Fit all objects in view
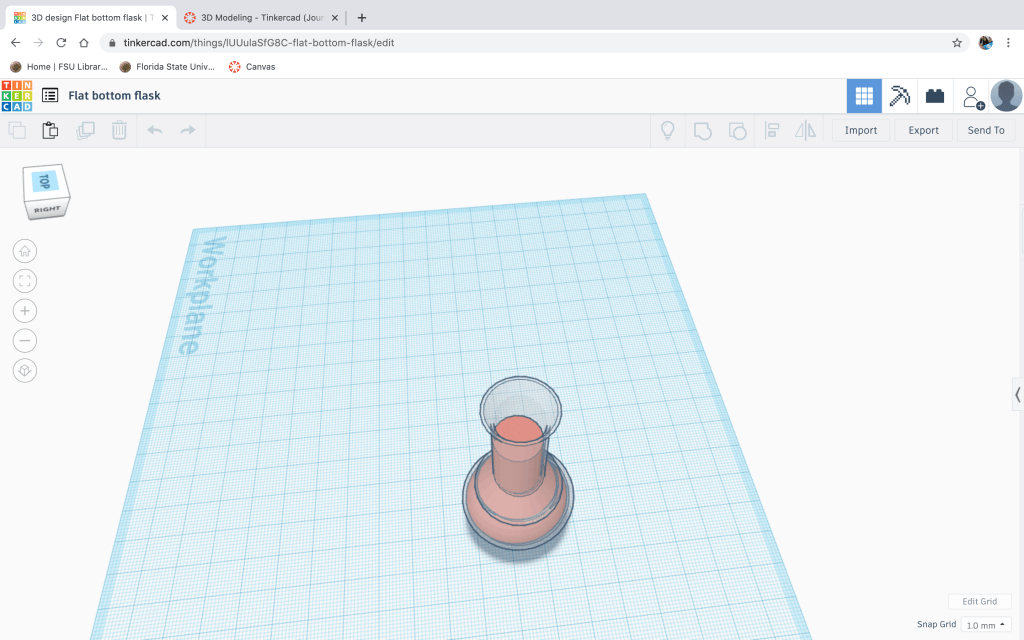This screenshot has height=640, width=1024. [25, 281]
